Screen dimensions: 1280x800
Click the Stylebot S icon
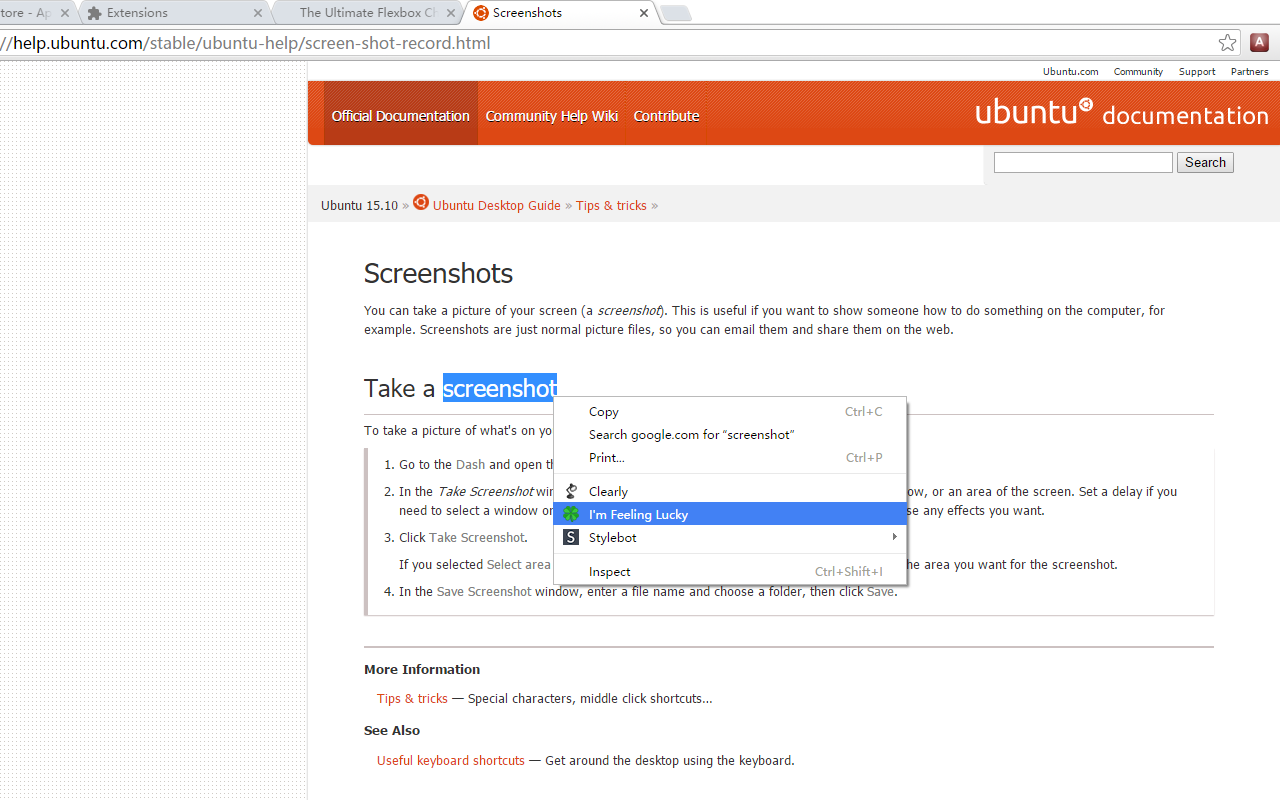coord(571,537)
